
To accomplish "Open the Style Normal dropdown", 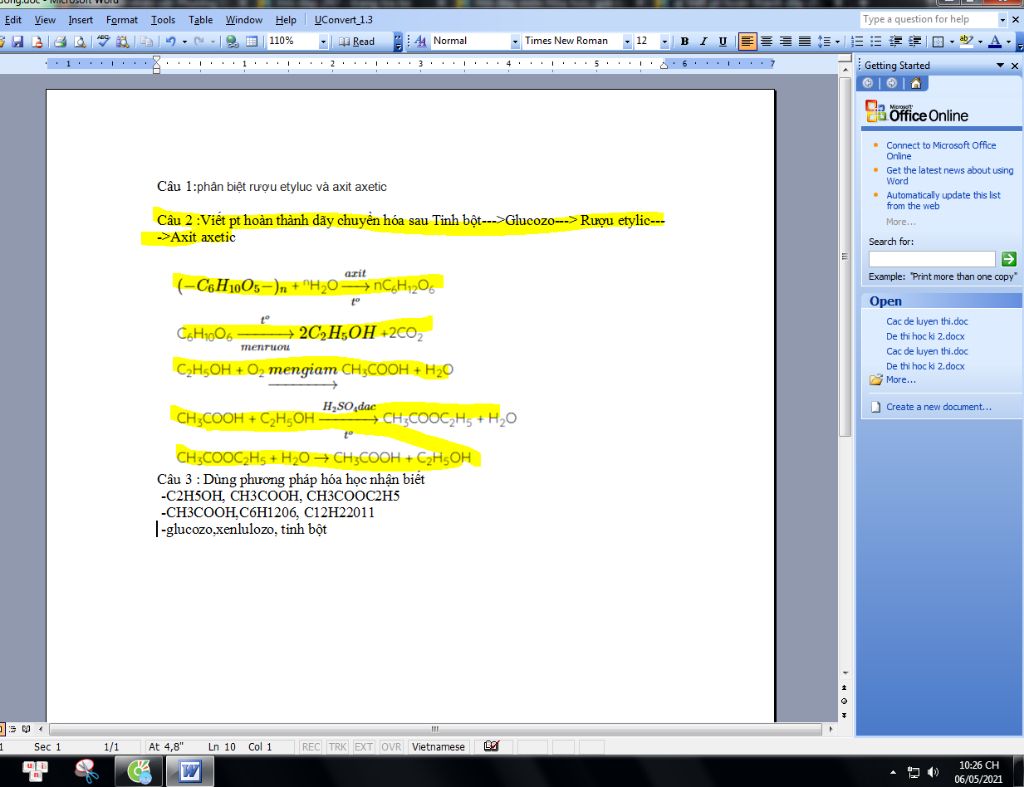I will (515, 42).
